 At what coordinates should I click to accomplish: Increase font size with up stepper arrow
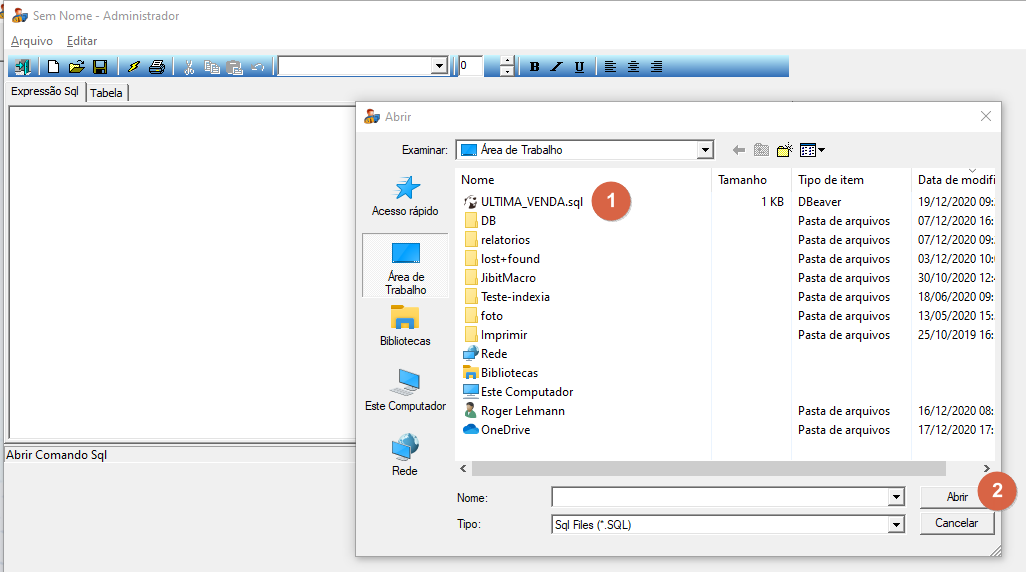pos(506,61)
